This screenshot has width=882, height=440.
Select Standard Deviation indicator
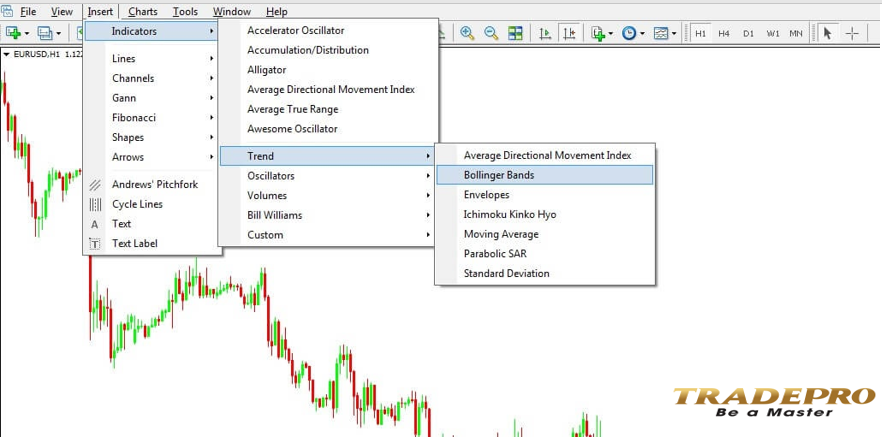point(544,273)
